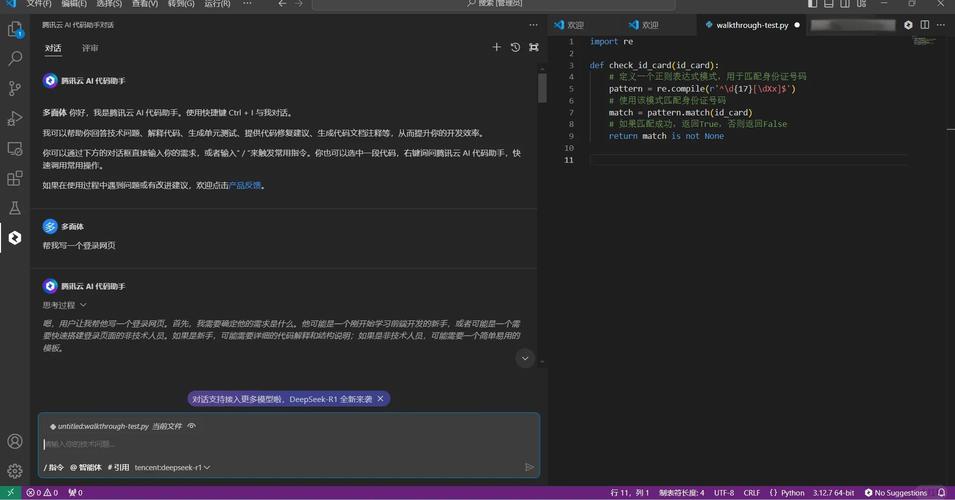Open customize layout icon in title bar
Viewport: 955px width, 500px height.
(x=861, y=4)
